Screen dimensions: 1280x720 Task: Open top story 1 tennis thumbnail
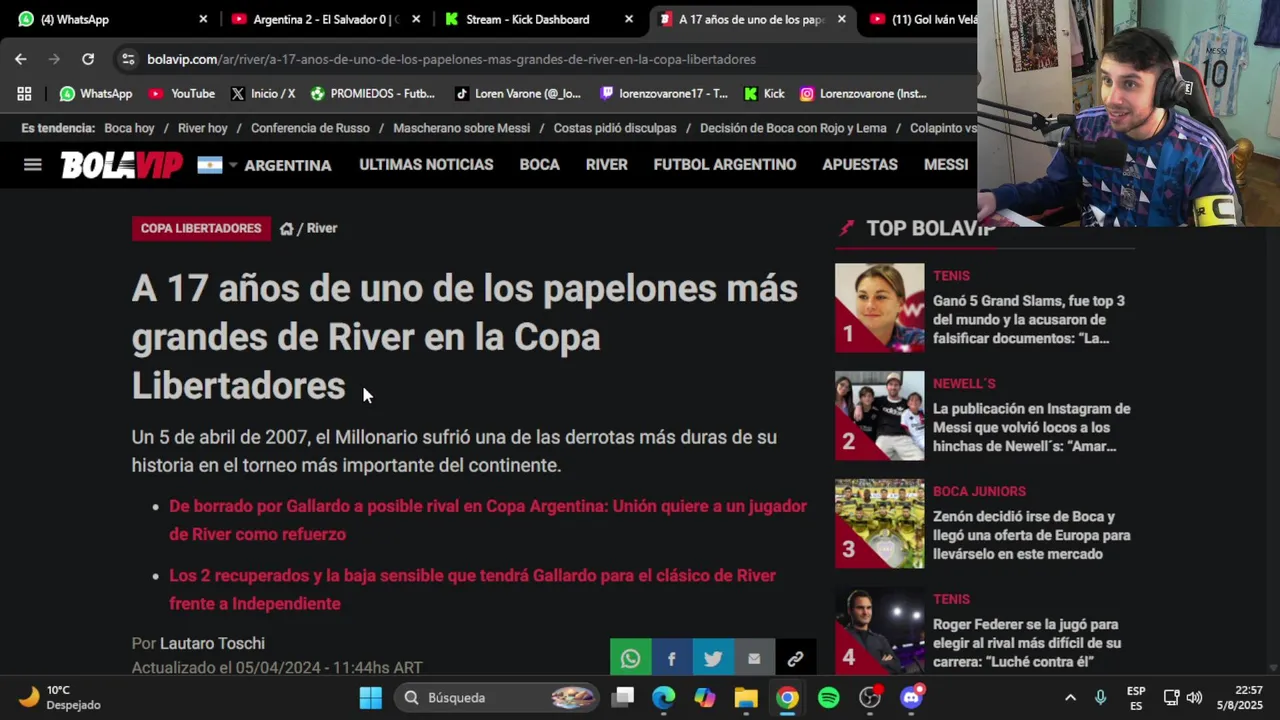tap(879, 307)
